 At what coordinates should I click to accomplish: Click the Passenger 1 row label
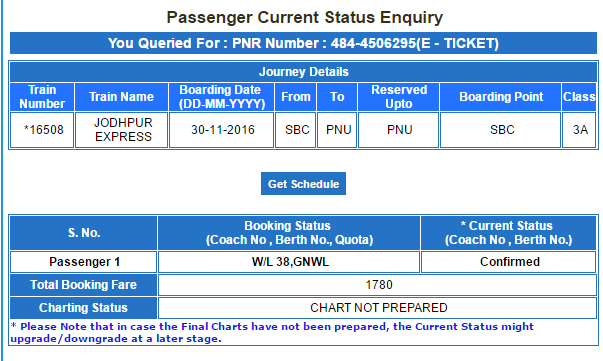83,262
